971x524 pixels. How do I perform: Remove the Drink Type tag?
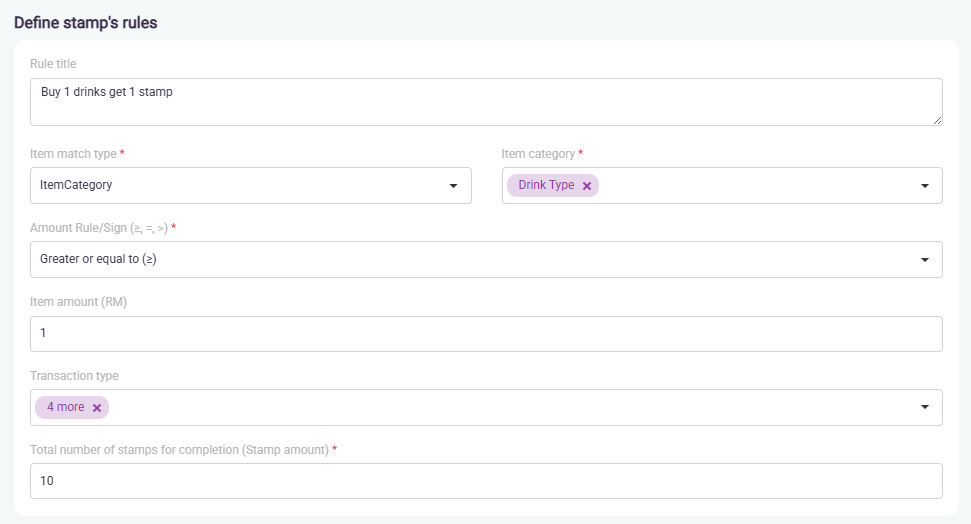[x=587, y=186]
